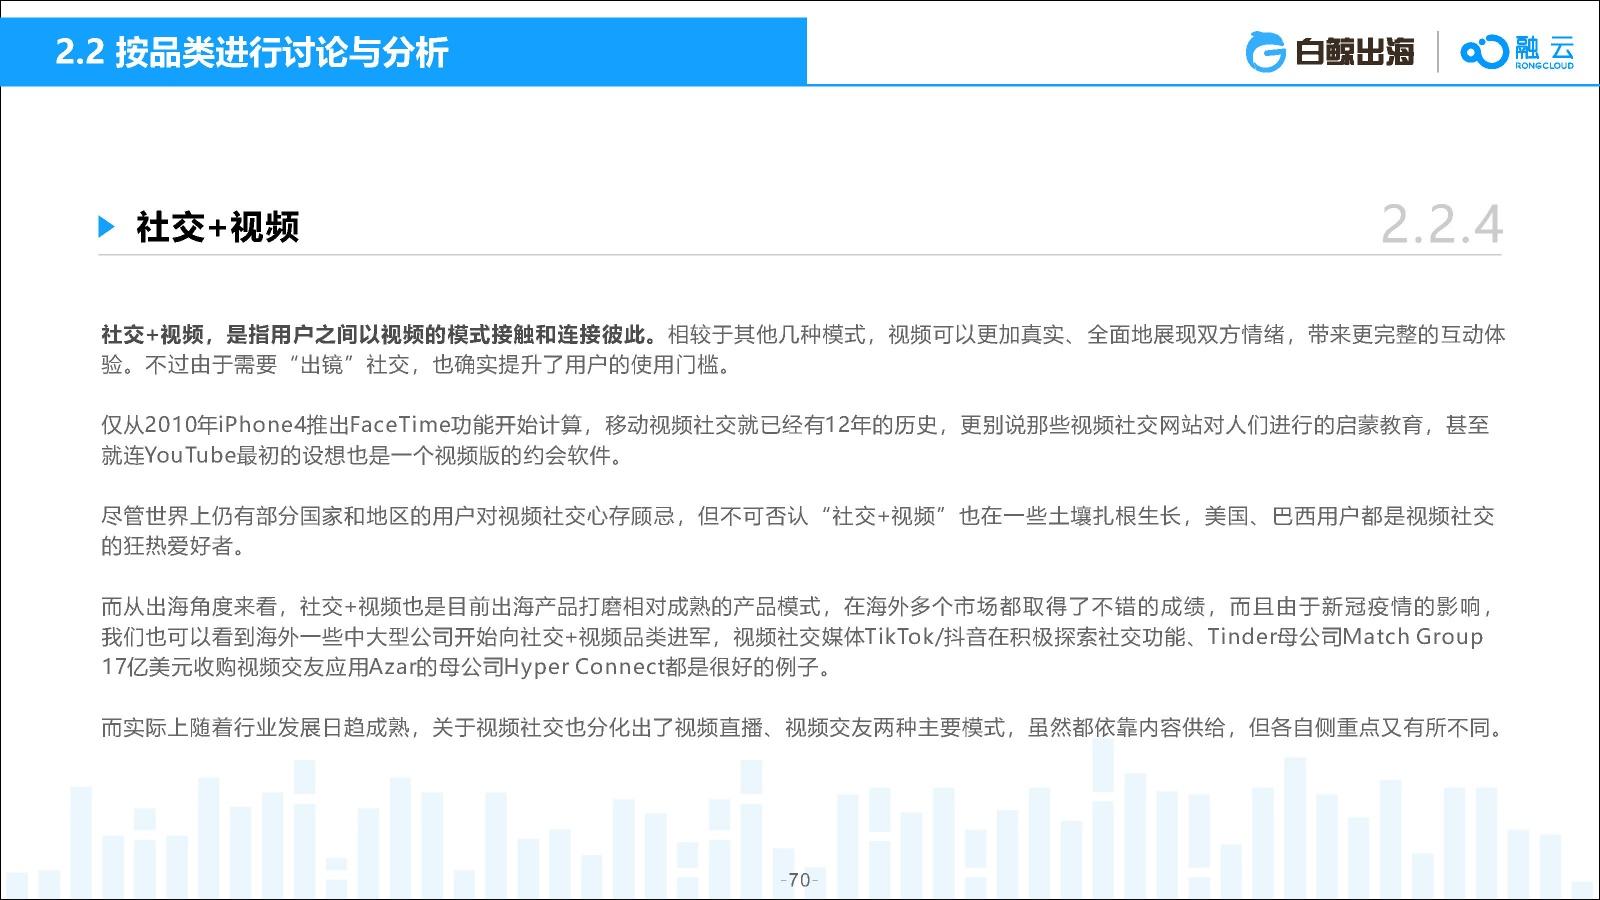The image size is (1600, 900).
Task: Select the text TikTok/抖音
Action: tap(926, 637)
